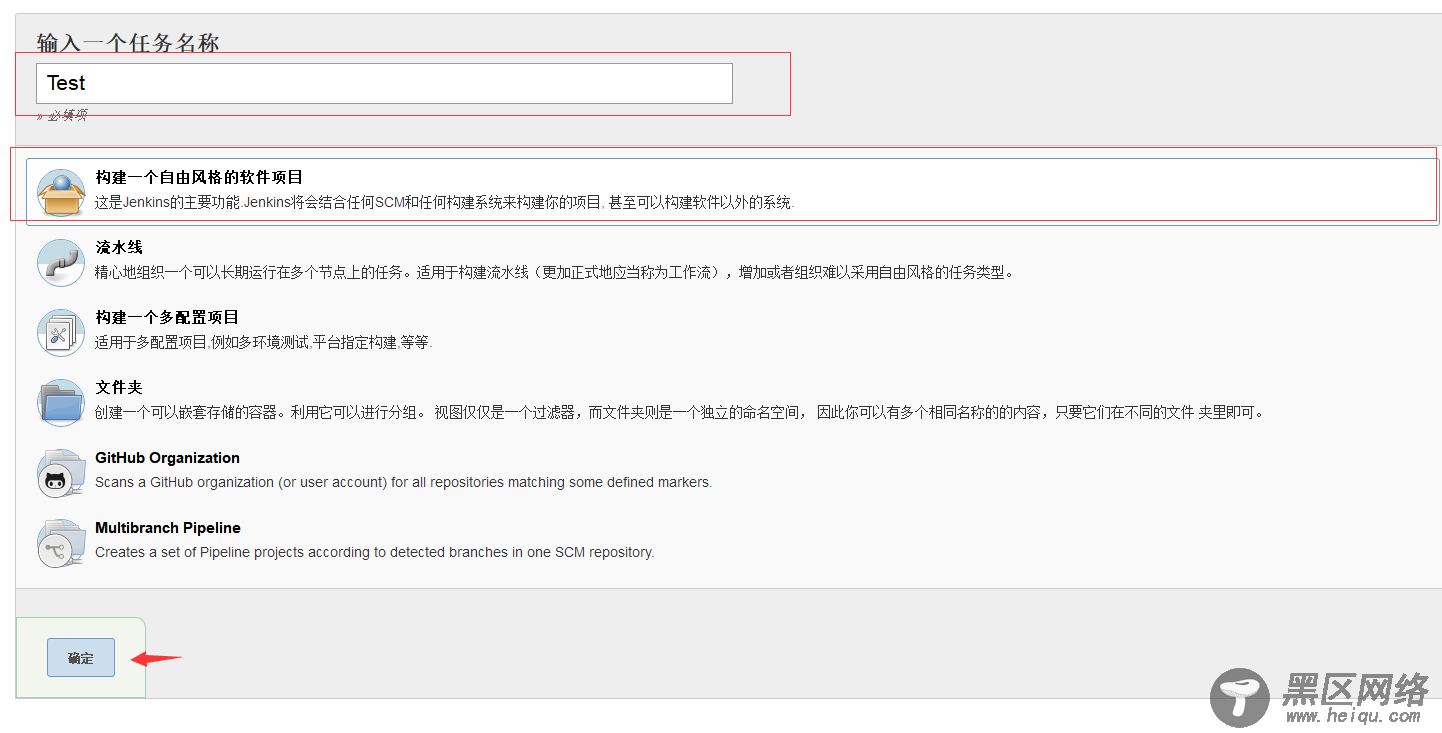Image resolution: width=1442 pixels, height=733 pixels.
Task: Select 构建一个自由风格的软件项目 title
Action: pos(199,177)
